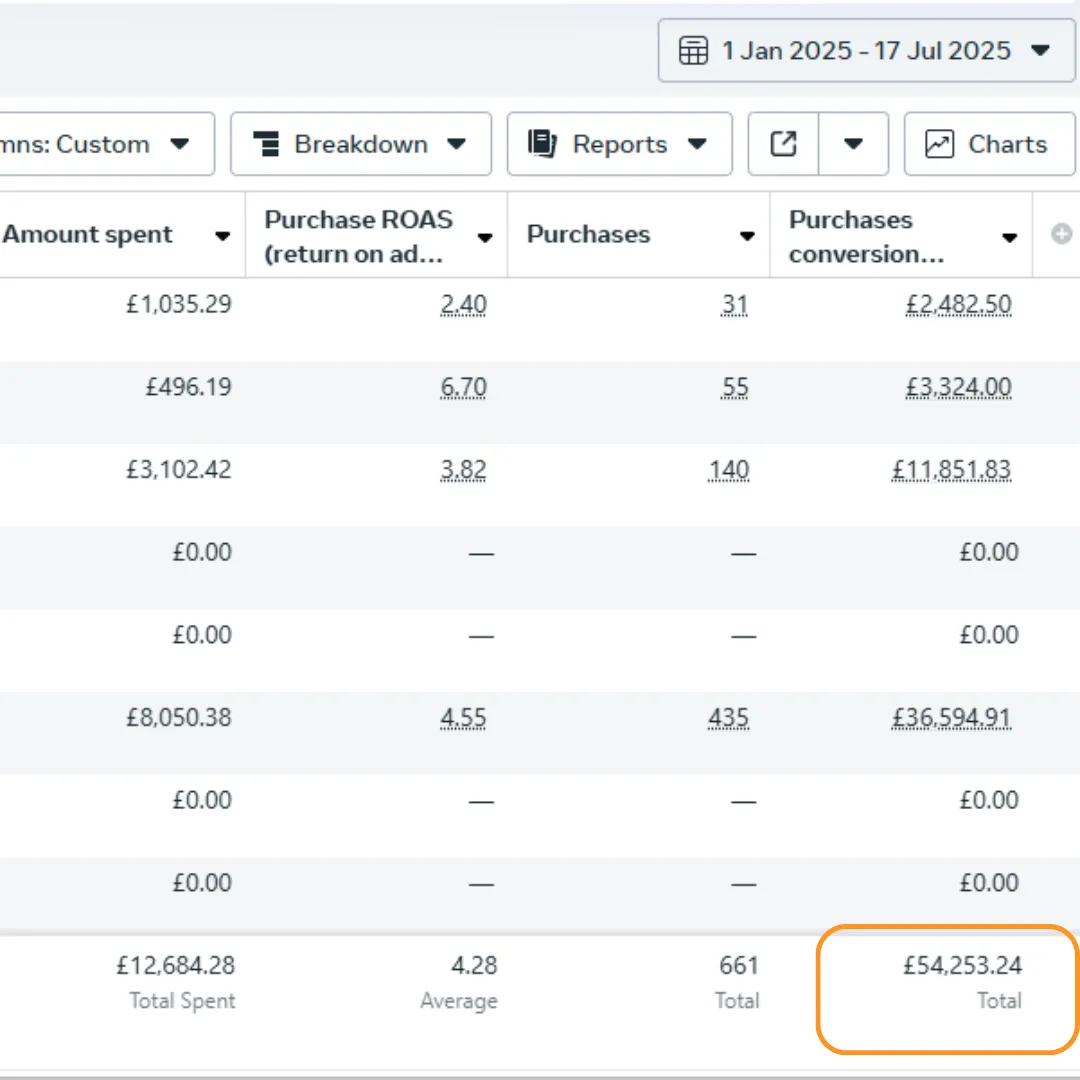Click conversion value £11,851.83
Image resolution: width=1080 pixels, height=1080 pixels.
952,470
